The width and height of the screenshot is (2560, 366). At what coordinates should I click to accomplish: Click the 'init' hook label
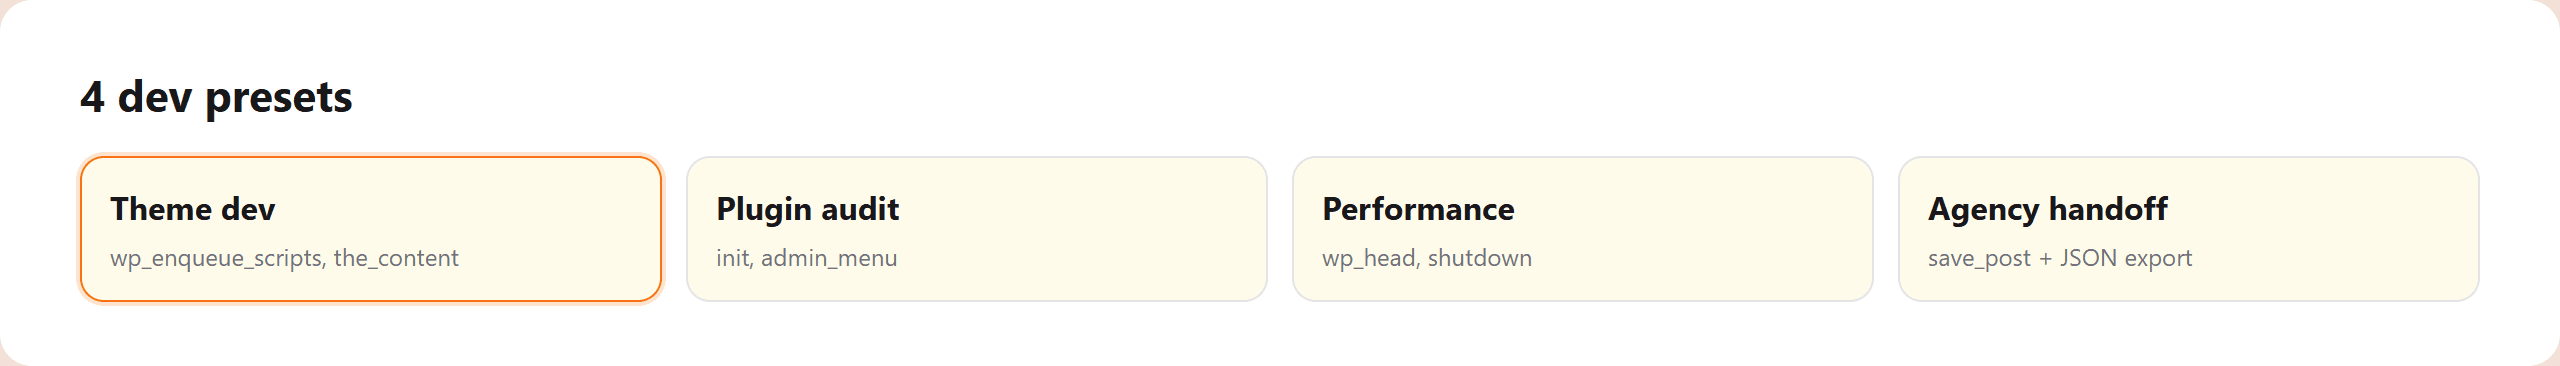click(733, 258)
